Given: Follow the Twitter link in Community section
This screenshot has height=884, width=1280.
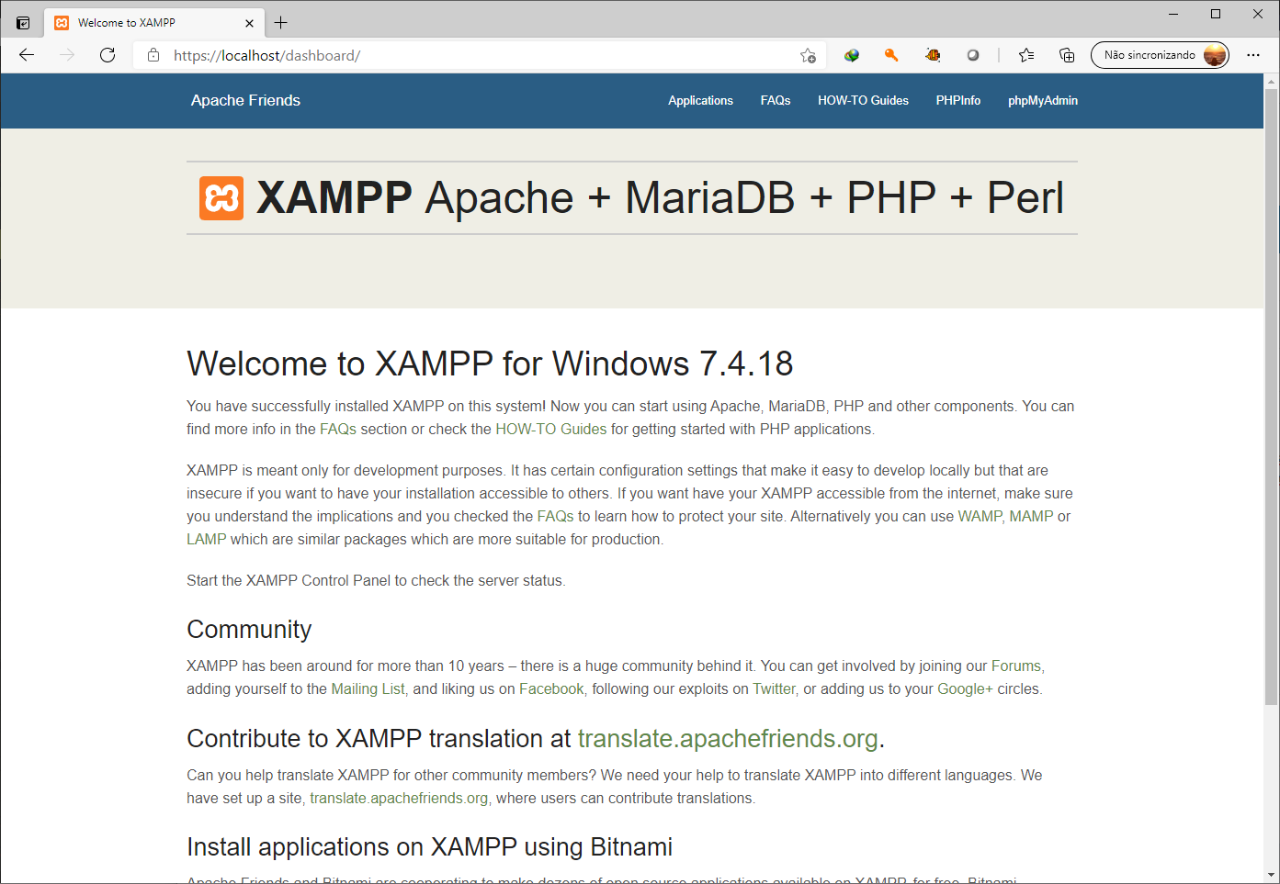Looking at the screenshot, I should (x=773, y=689).
